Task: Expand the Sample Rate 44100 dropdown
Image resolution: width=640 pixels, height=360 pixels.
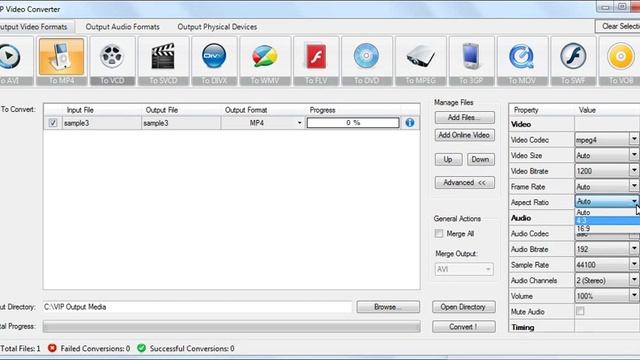Action: click(x=634, y=264)
